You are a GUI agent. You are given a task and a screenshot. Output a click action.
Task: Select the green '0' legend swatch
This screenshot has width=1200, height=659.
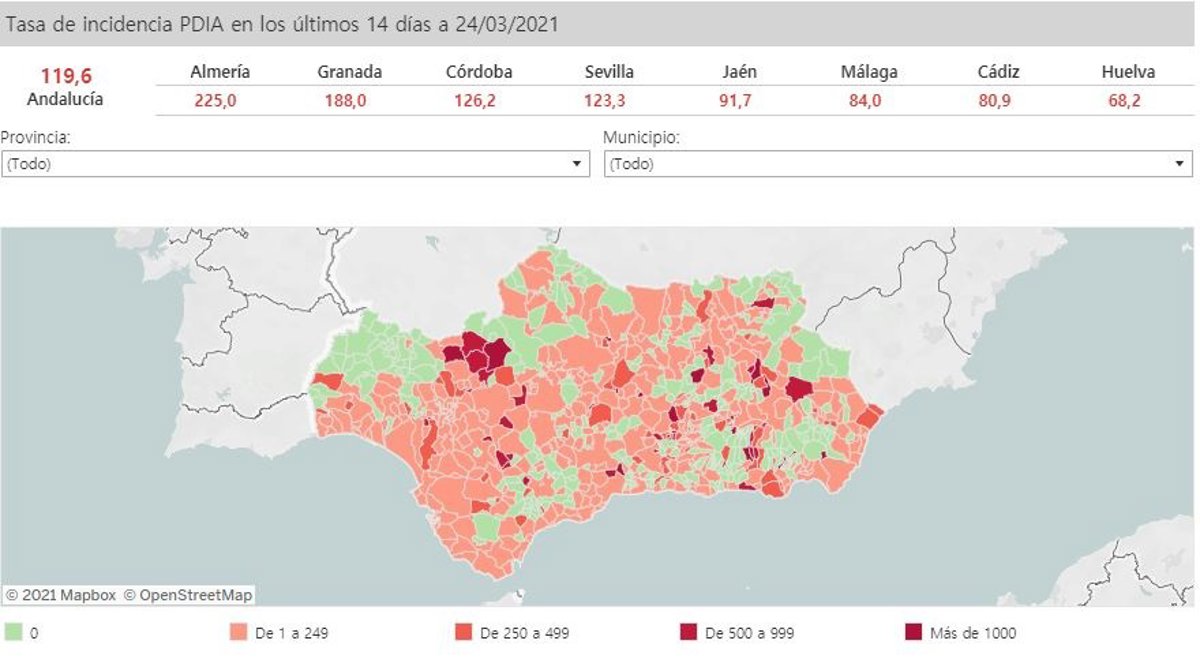pyautogui.click(x=14, y=632)
